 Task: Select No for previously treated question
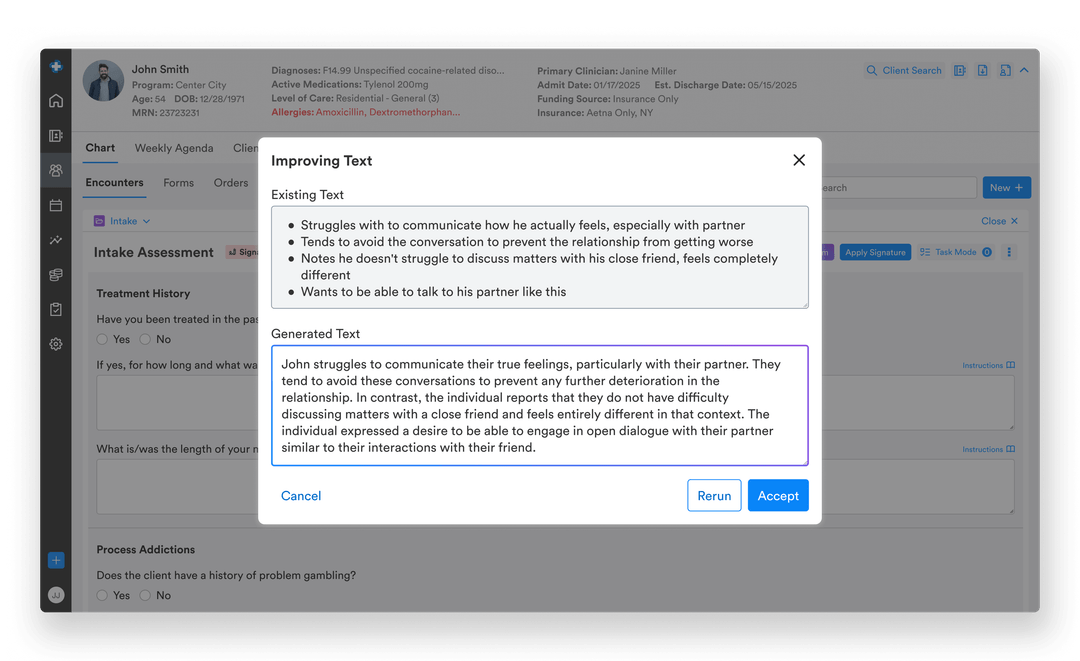tap(145, 339)
